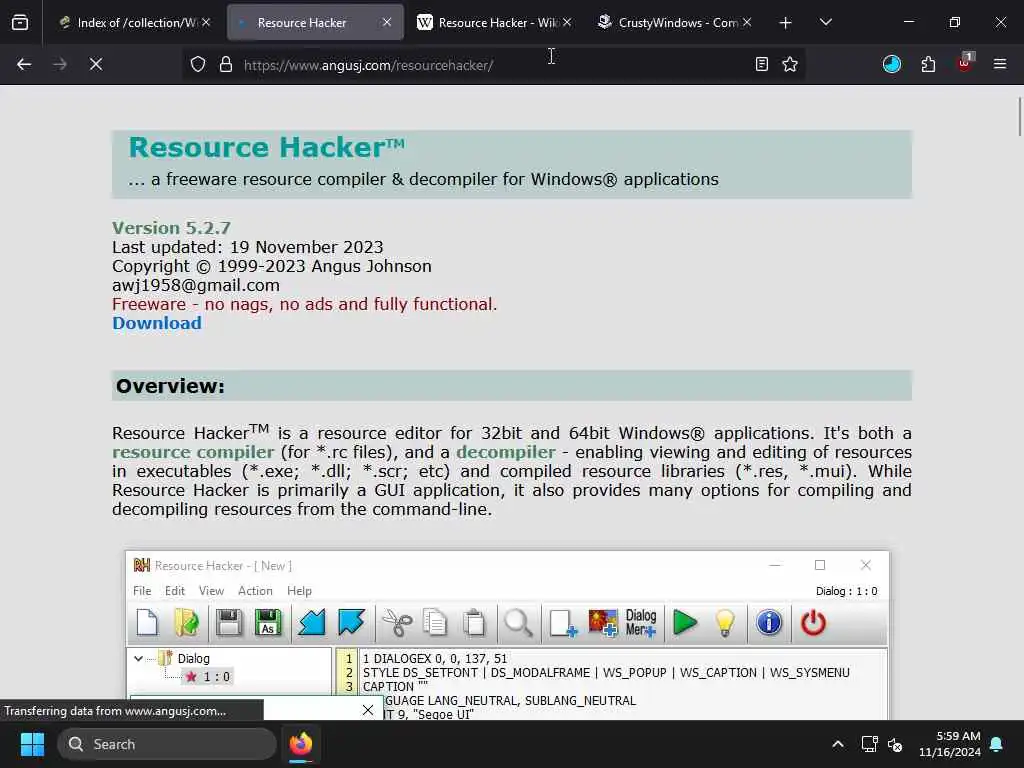Click the Open file folder icon in toolbar
The image size is (1024, 768).
(187, 622)
